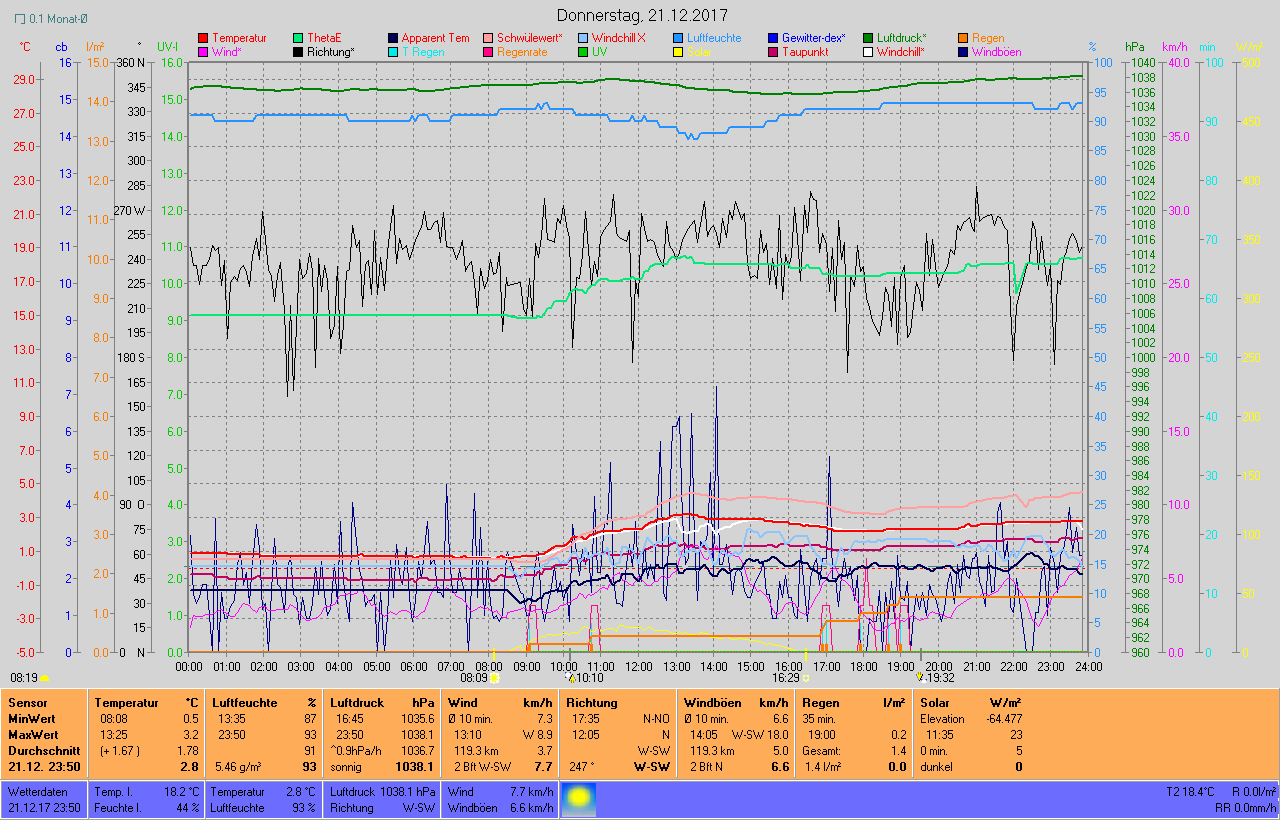Click the Gewitter-dex* legend entry
Screen dimensions: 1280x820
pyautogui.click(x=813, y=38)
